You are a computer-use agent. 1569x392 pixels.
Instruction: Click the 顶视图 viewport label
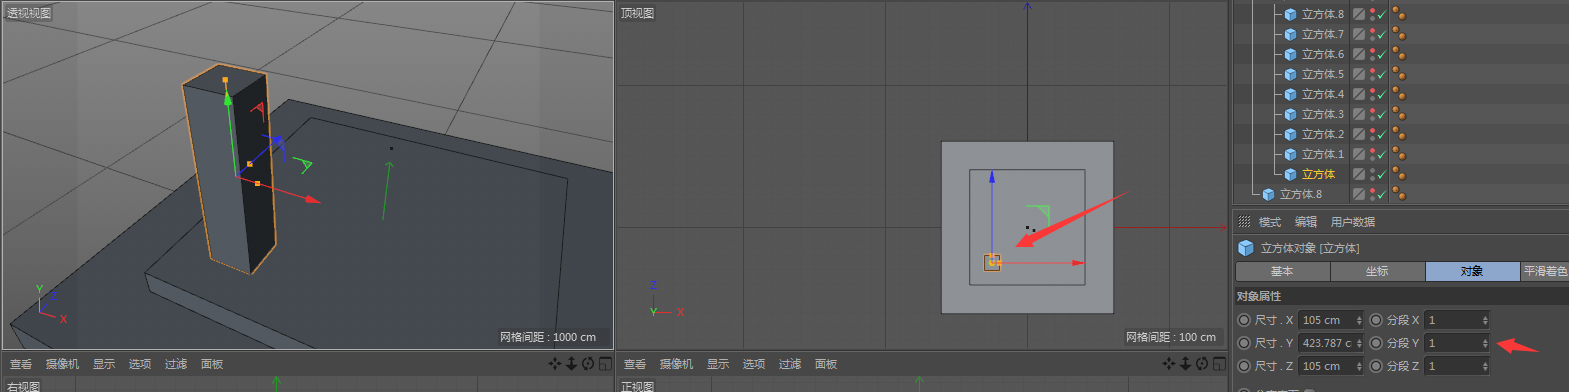point(637,13)
